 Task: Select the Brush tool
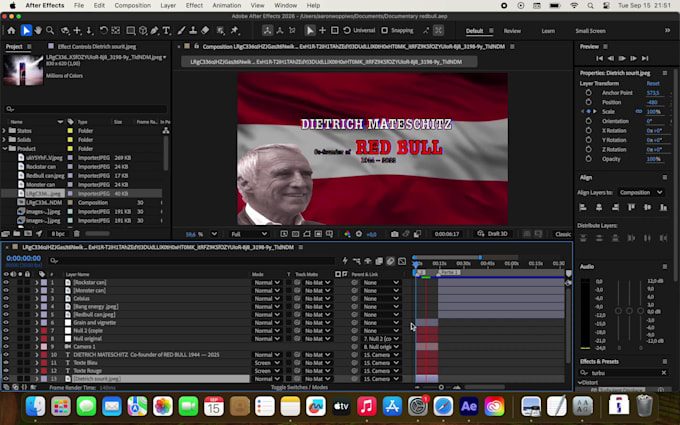[181, 30]
